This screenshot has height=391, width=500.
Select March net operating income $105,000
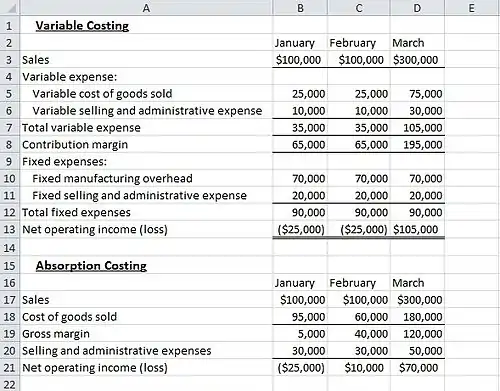pyautogui.click(x=417, y=229)
